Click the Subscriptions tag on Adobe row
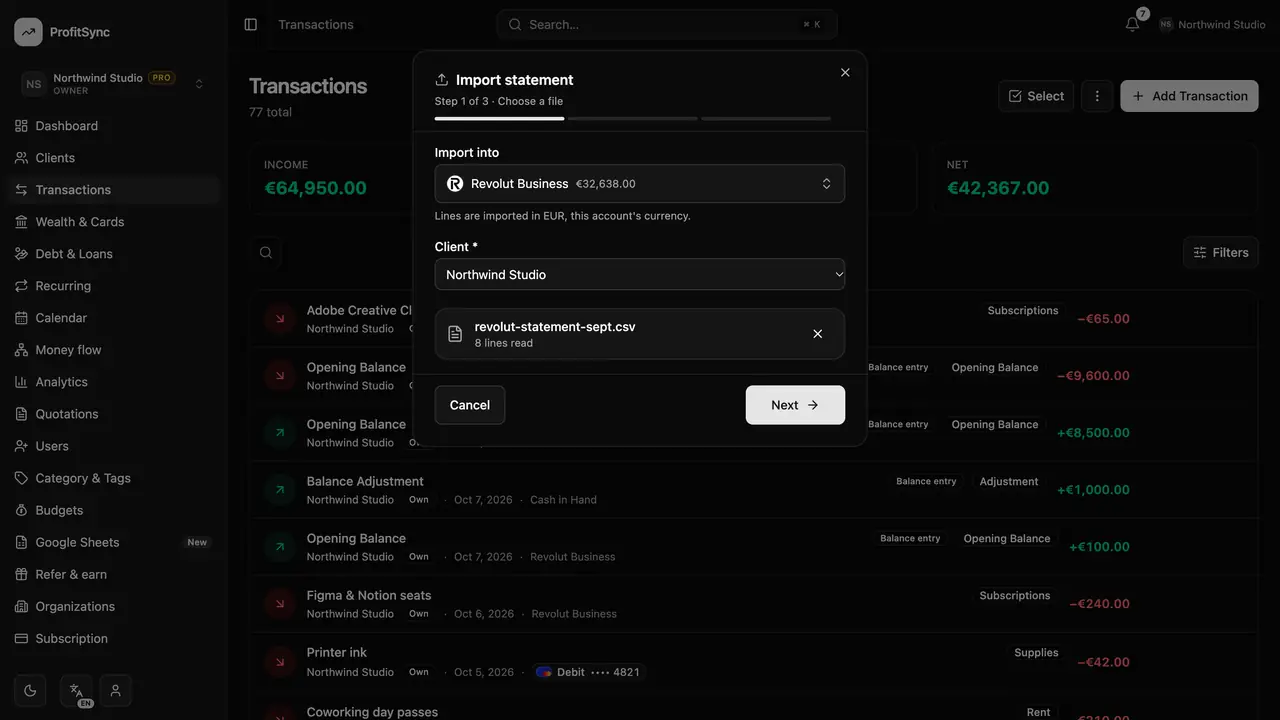Screen dimensions: 1280x720 click(1023, 311)
